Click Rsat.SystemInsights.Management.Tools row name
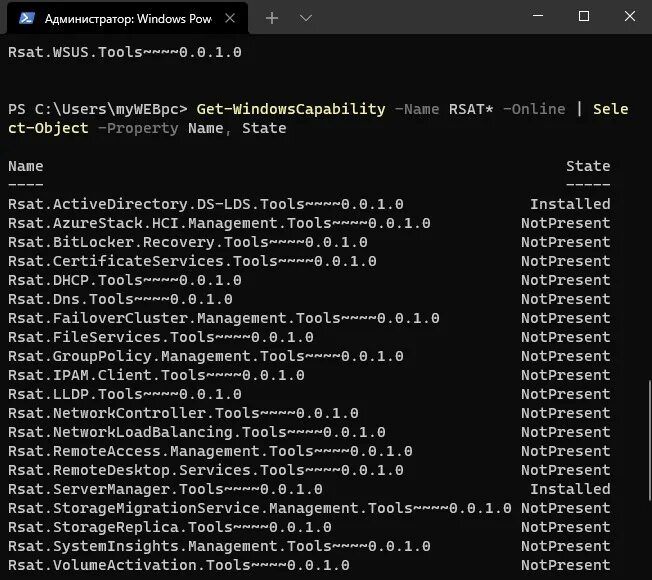652x580 pixels. (219, 546)
